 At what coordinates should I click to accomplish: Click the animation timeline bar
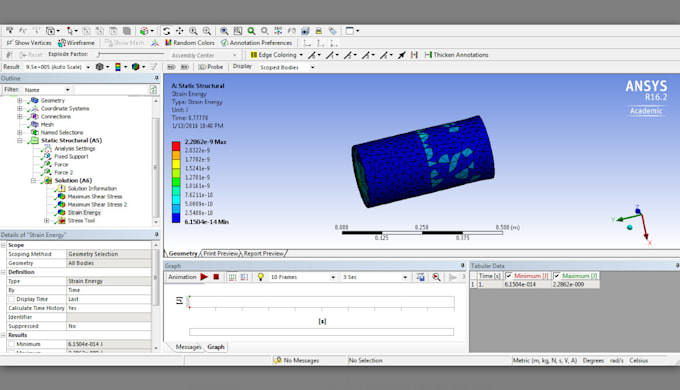pyautogui.click(x=321, y=332)
